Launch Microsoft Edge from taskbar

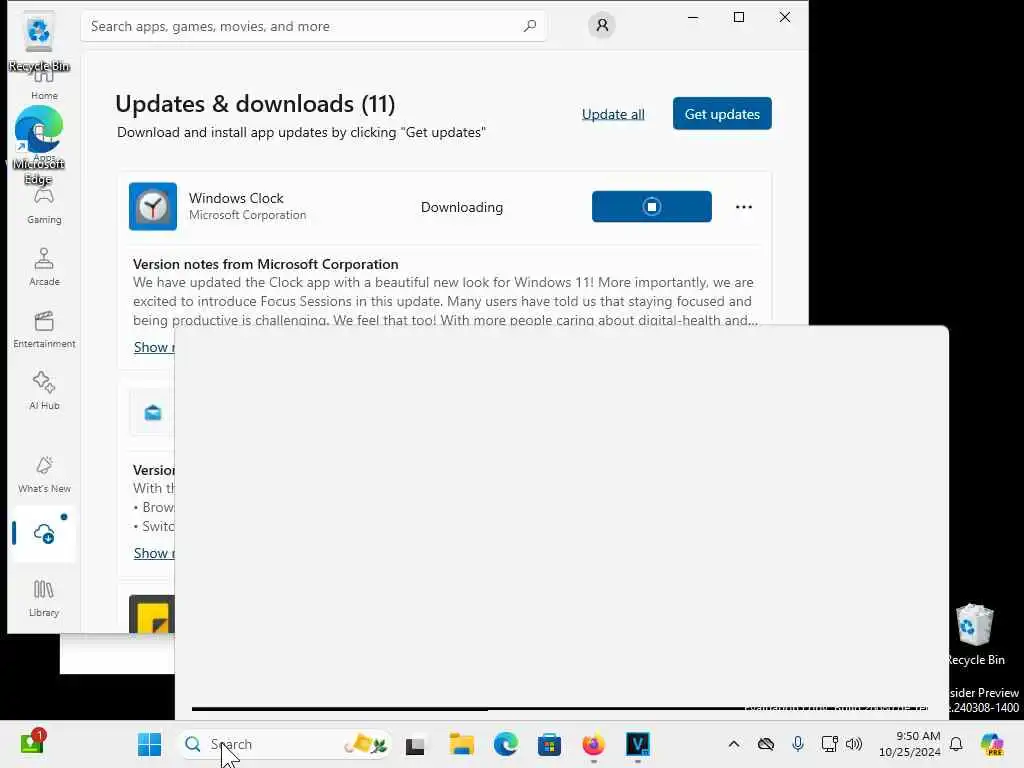505,744
